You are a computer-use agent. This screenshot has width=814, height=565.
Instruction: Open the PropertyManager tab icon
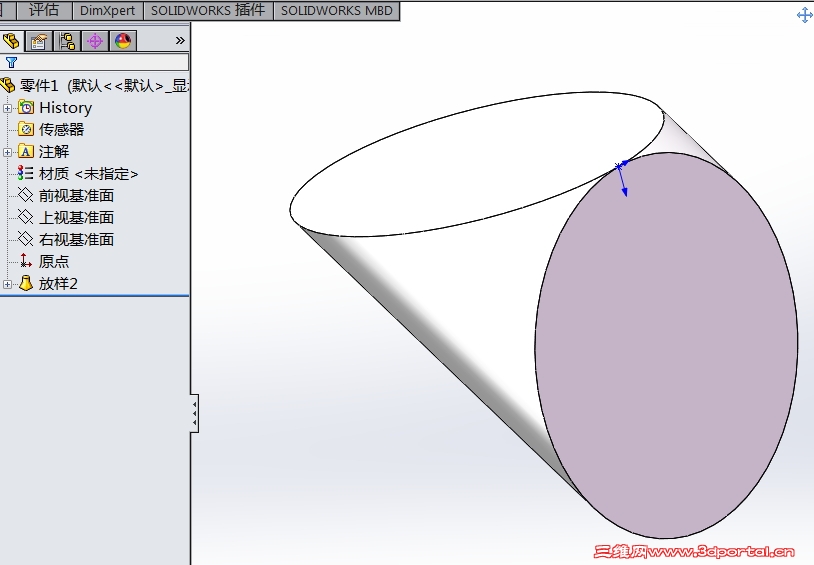(x=38, y=41)
